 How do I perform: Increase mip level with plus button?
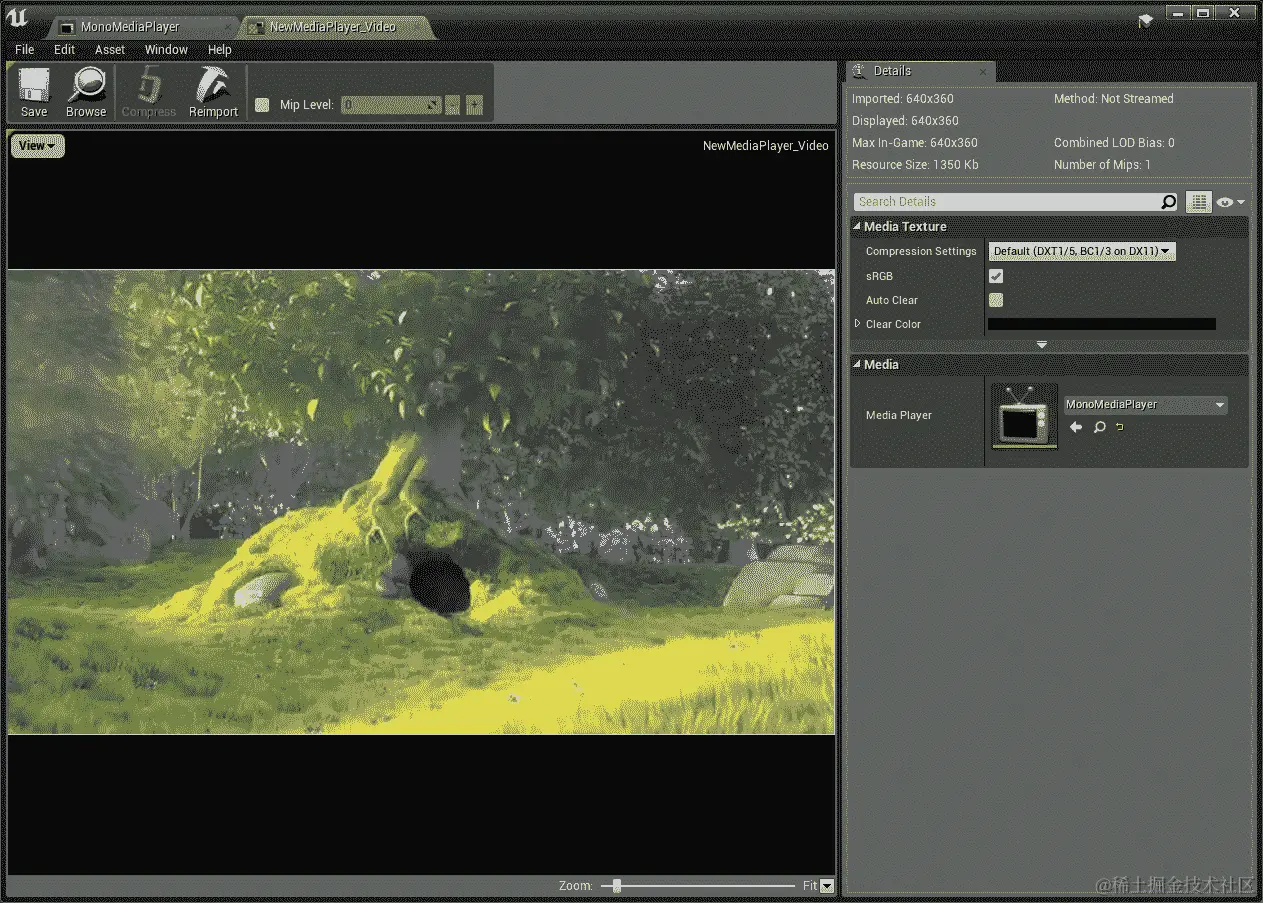474,105
